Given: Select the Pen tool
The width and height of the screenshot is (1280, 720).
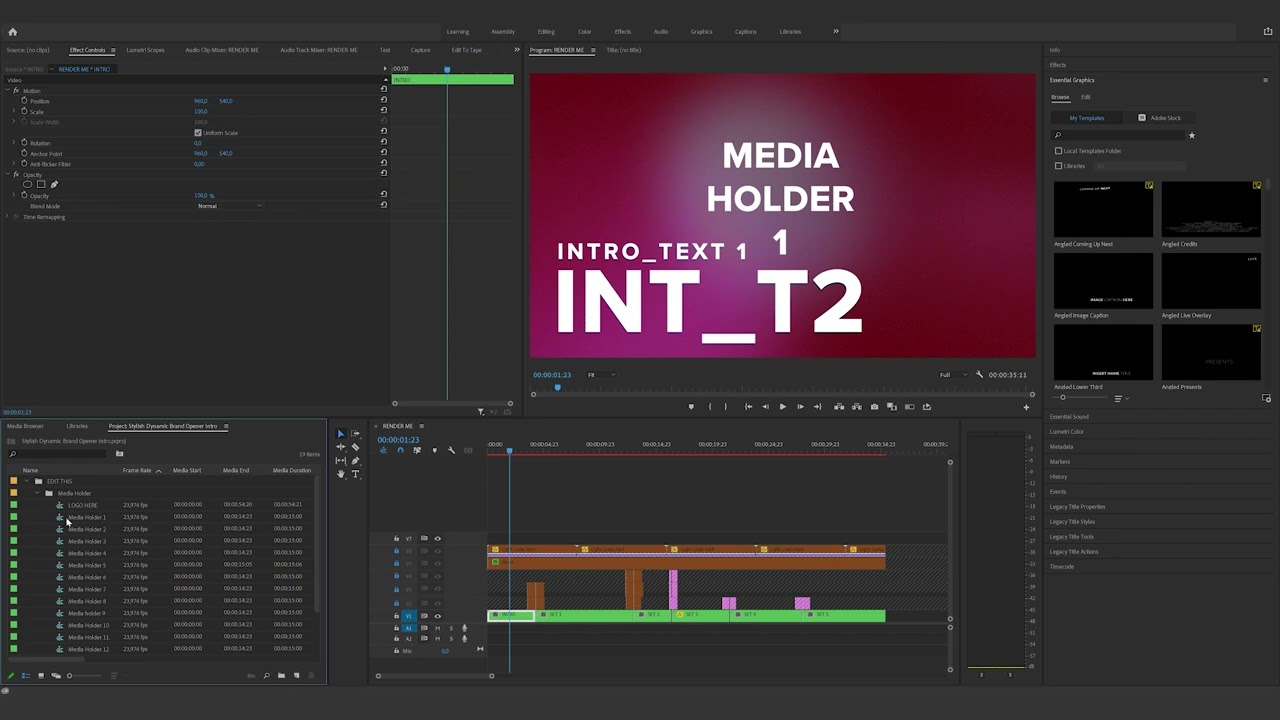Looking at the screenshot, I should tap(355, 461).
